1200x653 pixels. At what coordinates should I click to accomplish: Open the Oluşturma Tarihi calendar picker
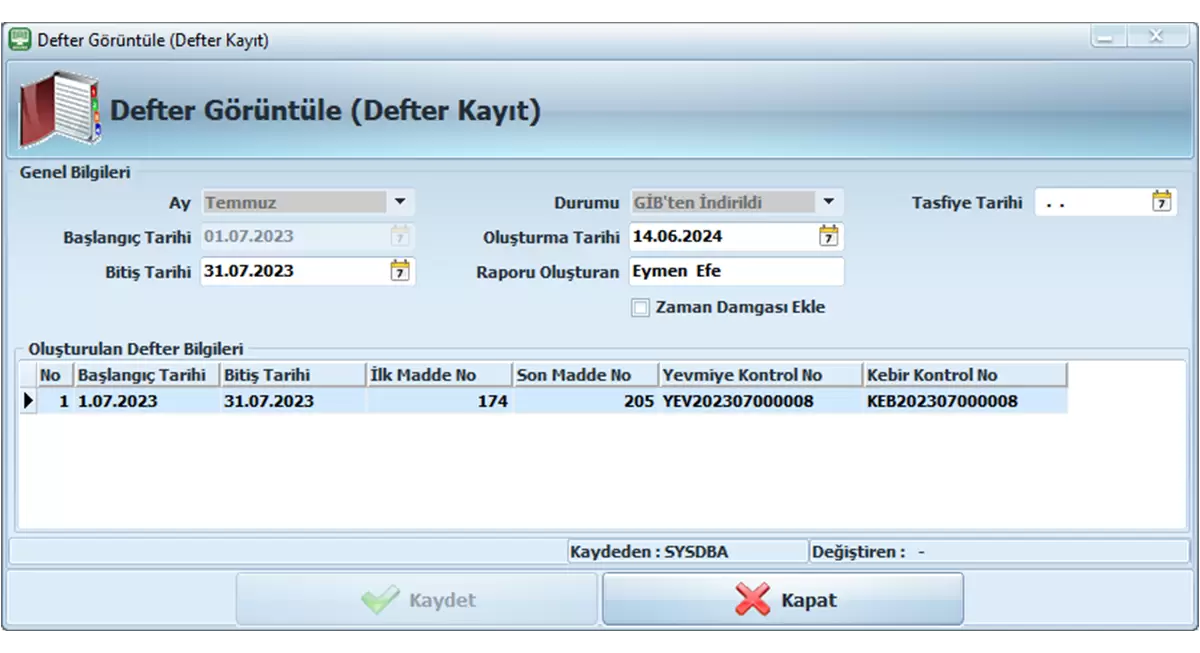coord(828,237)
